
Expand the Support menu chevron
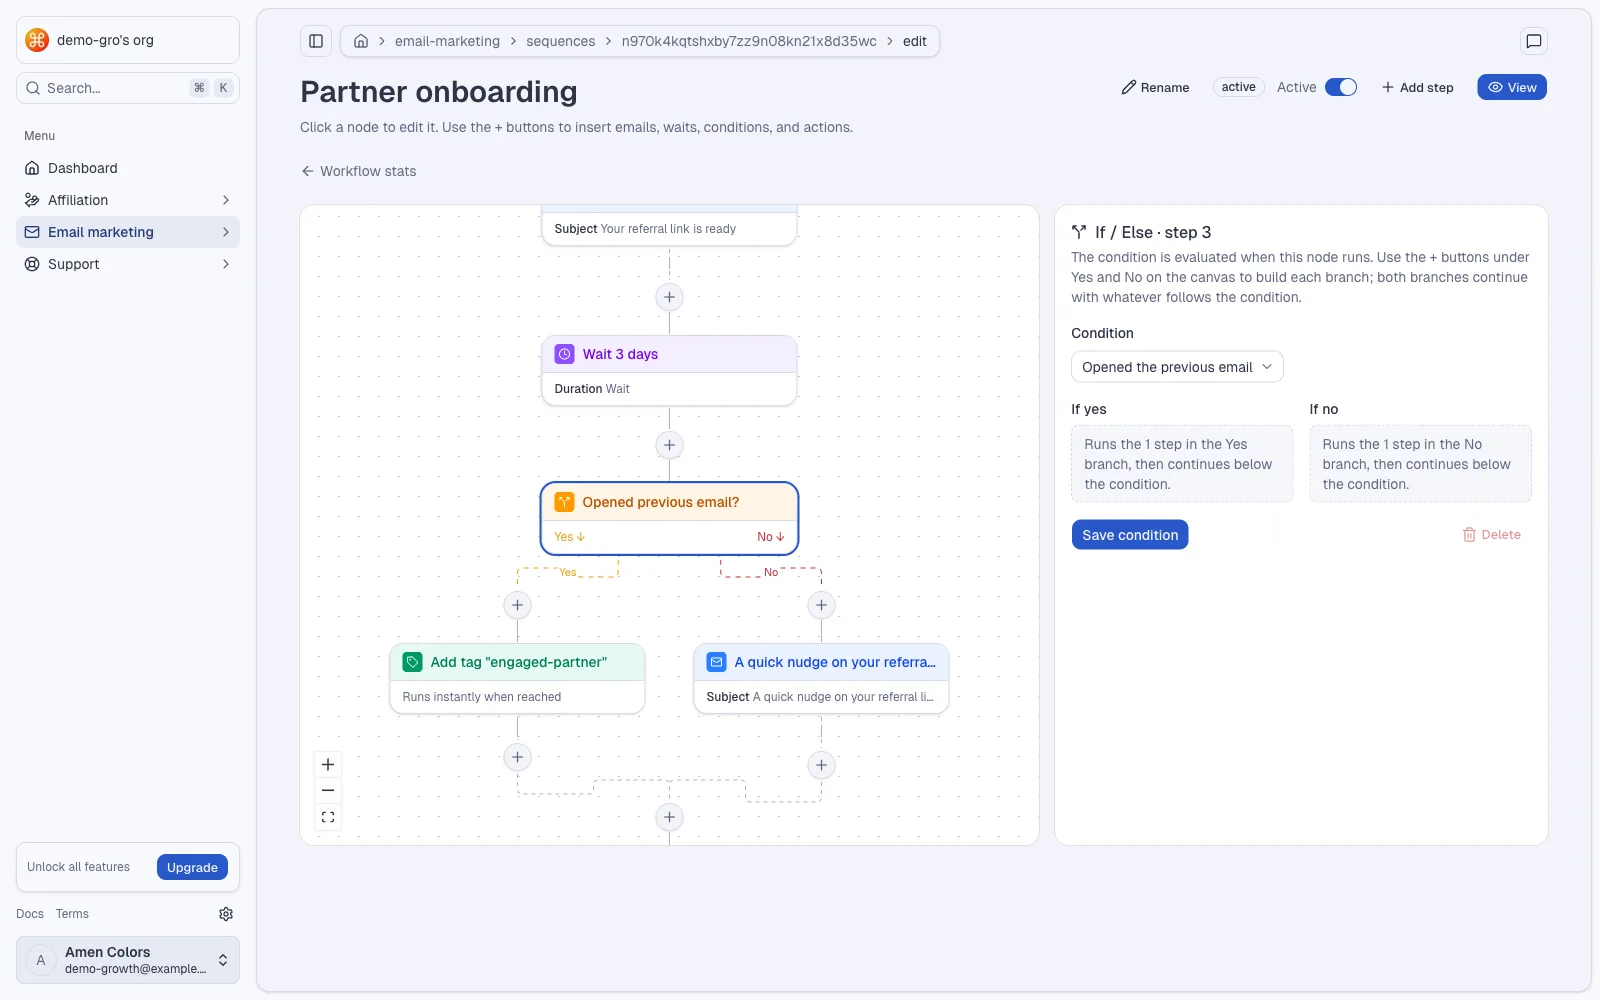pos(226,264)
